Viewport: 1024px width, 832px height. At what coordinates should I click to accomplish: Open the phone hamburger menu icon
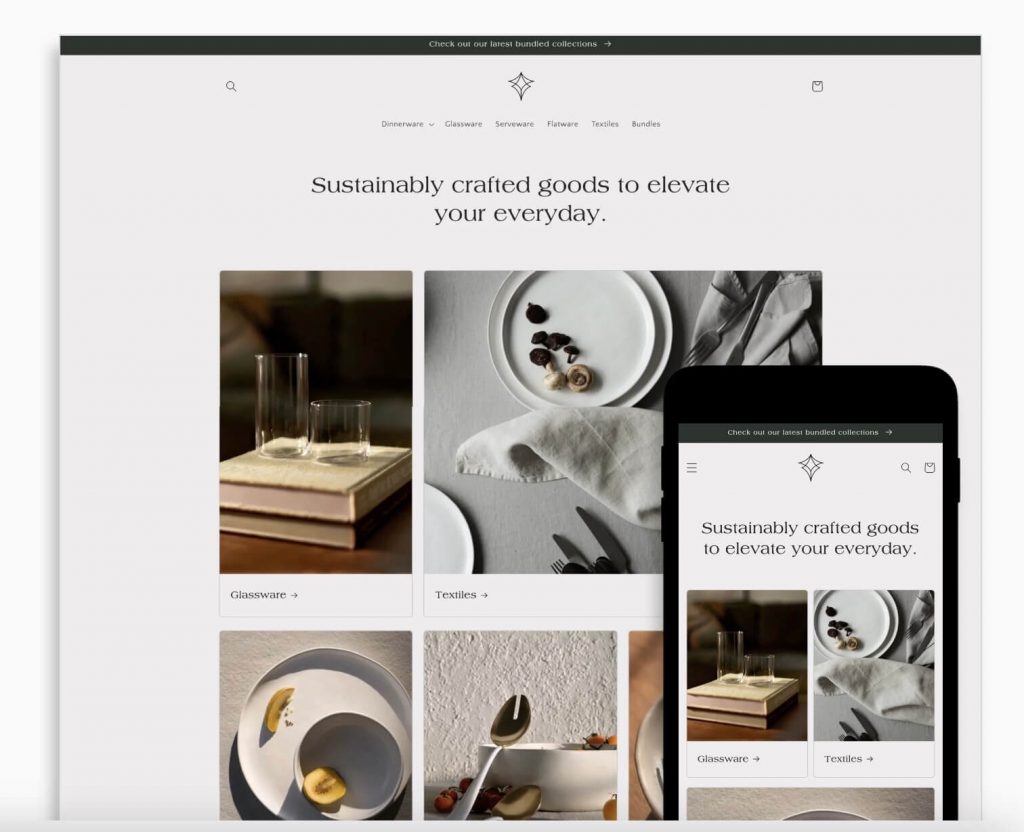[692, 468]
